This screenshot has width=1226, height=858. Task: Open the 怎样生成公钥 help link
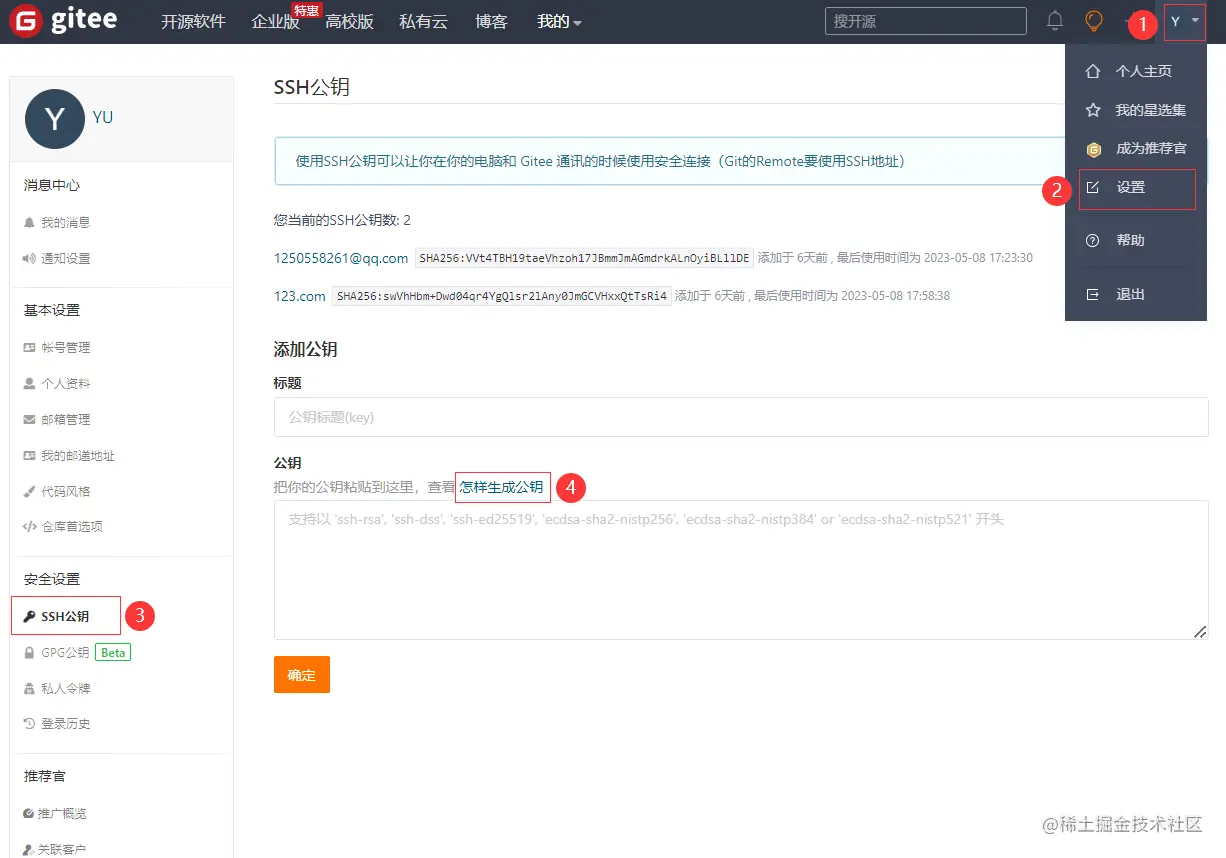point(502,487)
